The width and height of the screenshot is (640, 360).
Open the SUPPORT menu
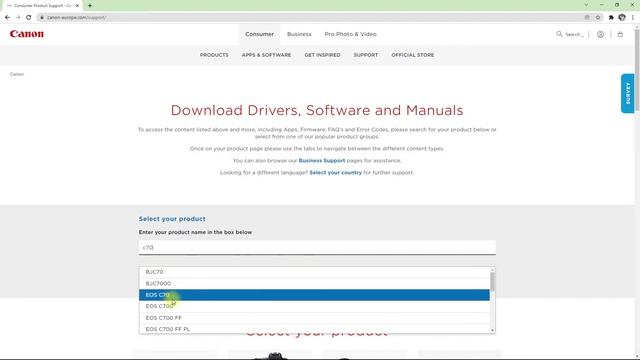366,55
